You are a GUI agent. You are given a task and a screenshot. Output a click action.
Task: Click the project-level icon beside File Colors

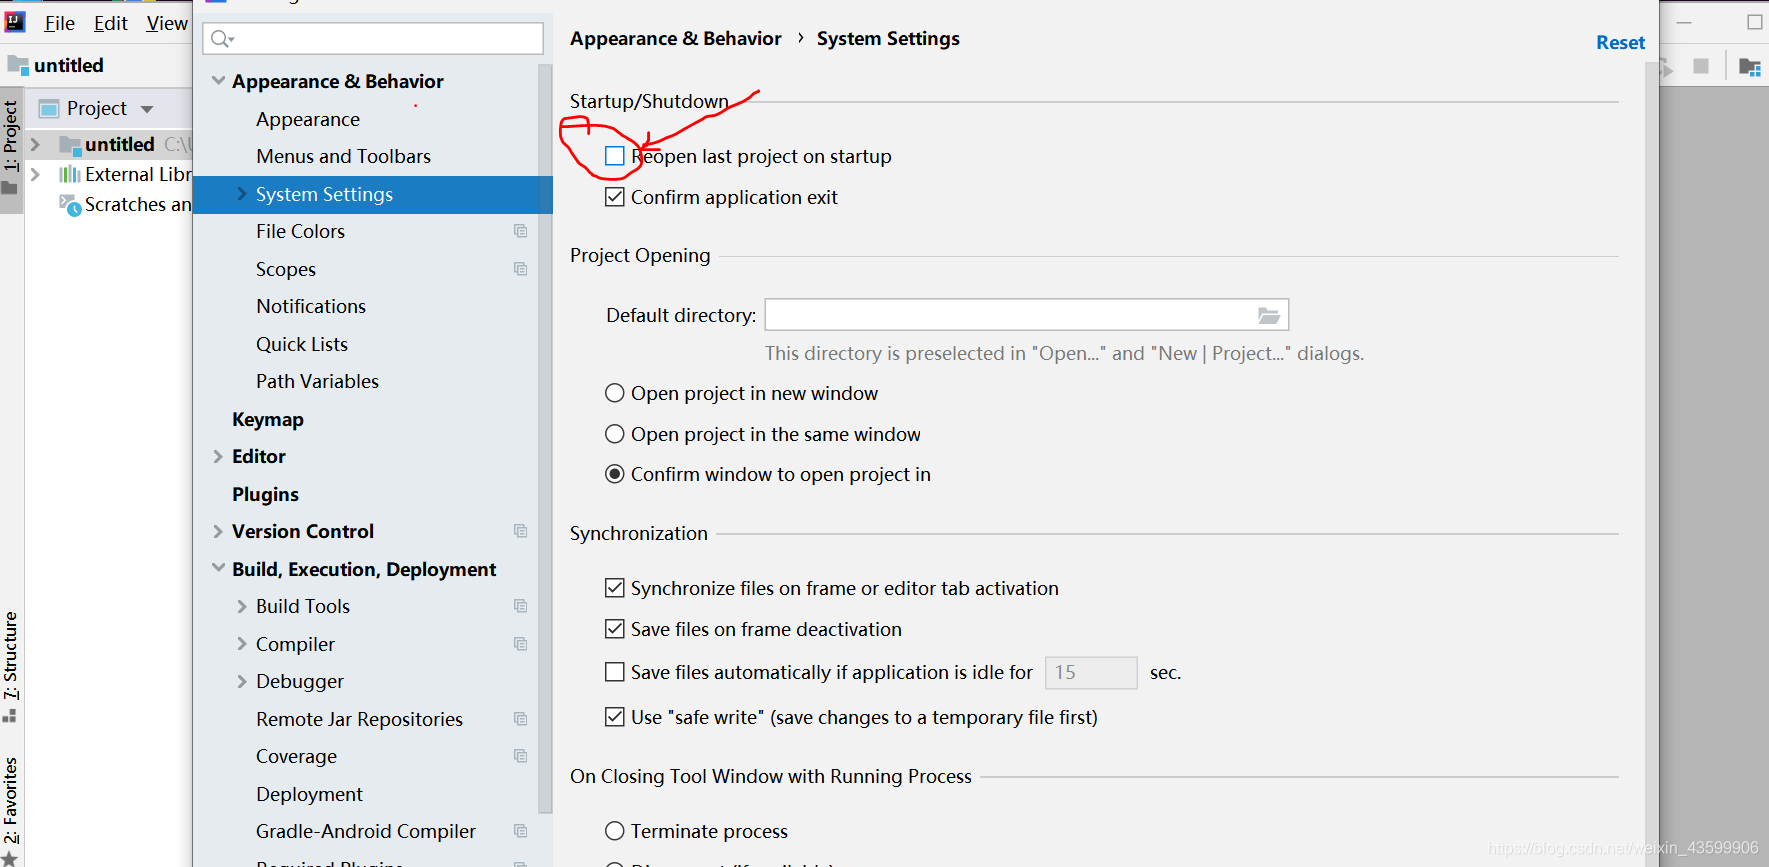[520, 231]
